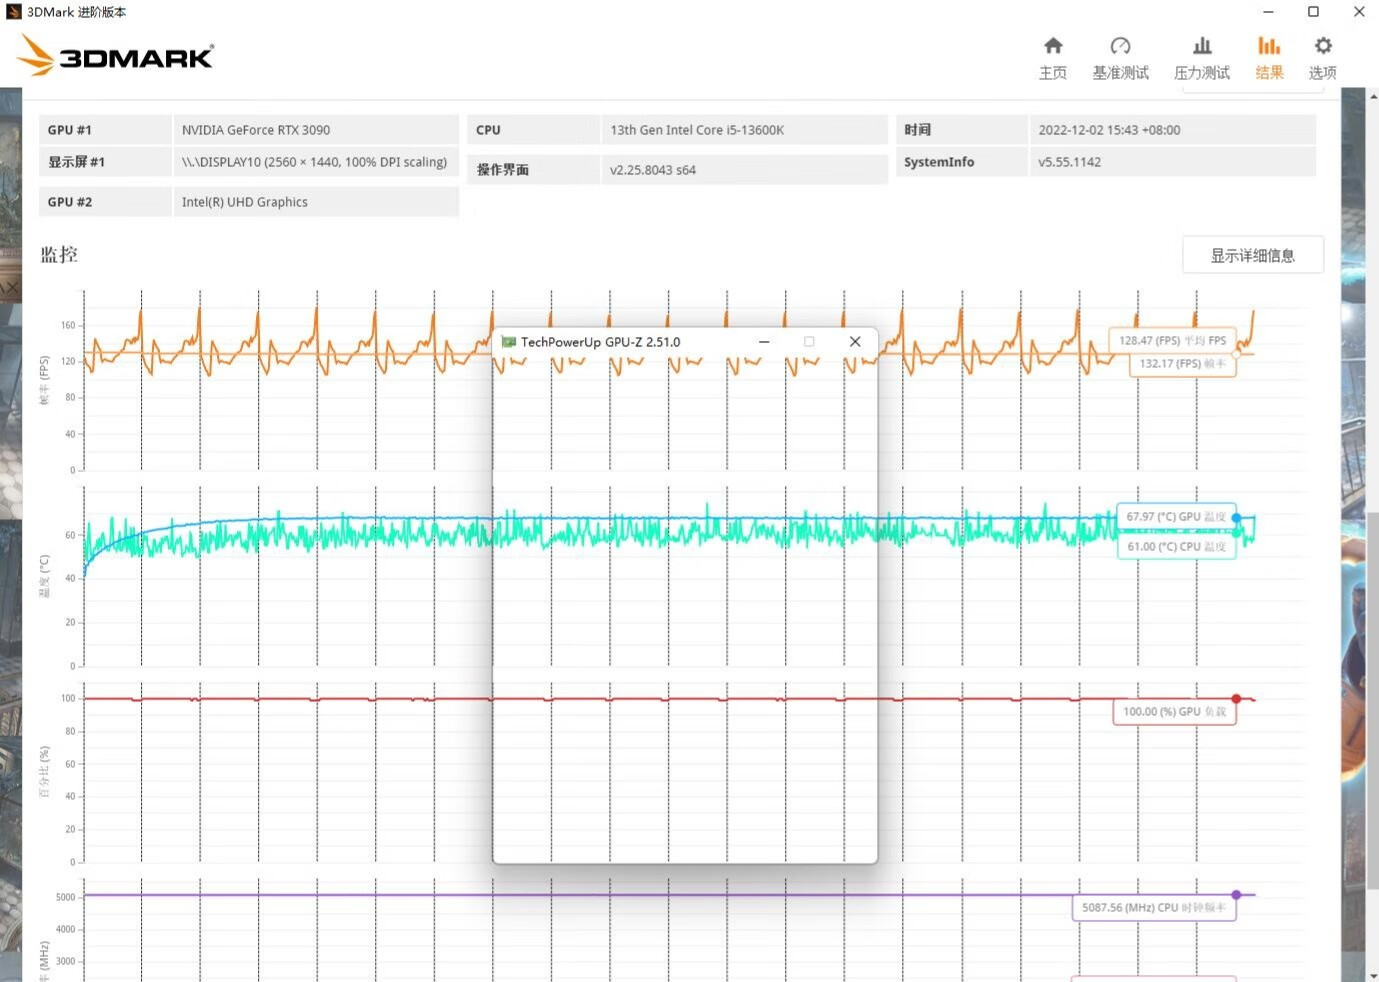The height and width of the screenshot is (982, 1379).
Task: Select the blue GPU temperature marker dot
Action: click(1237, 518)
